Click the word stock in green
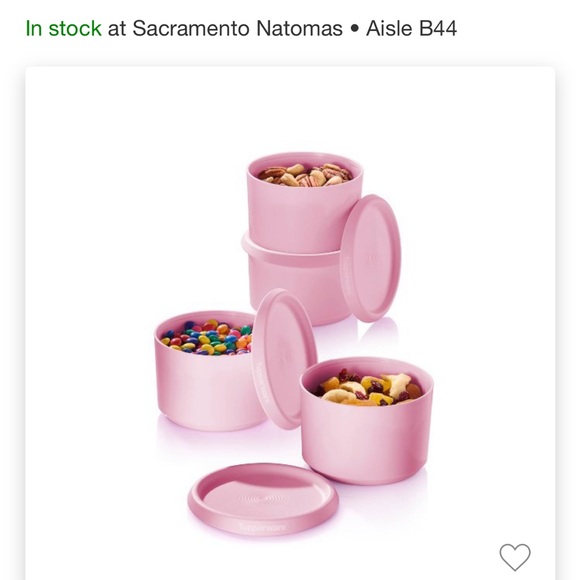Screen dimensions: 580x580 coord(75,28)
